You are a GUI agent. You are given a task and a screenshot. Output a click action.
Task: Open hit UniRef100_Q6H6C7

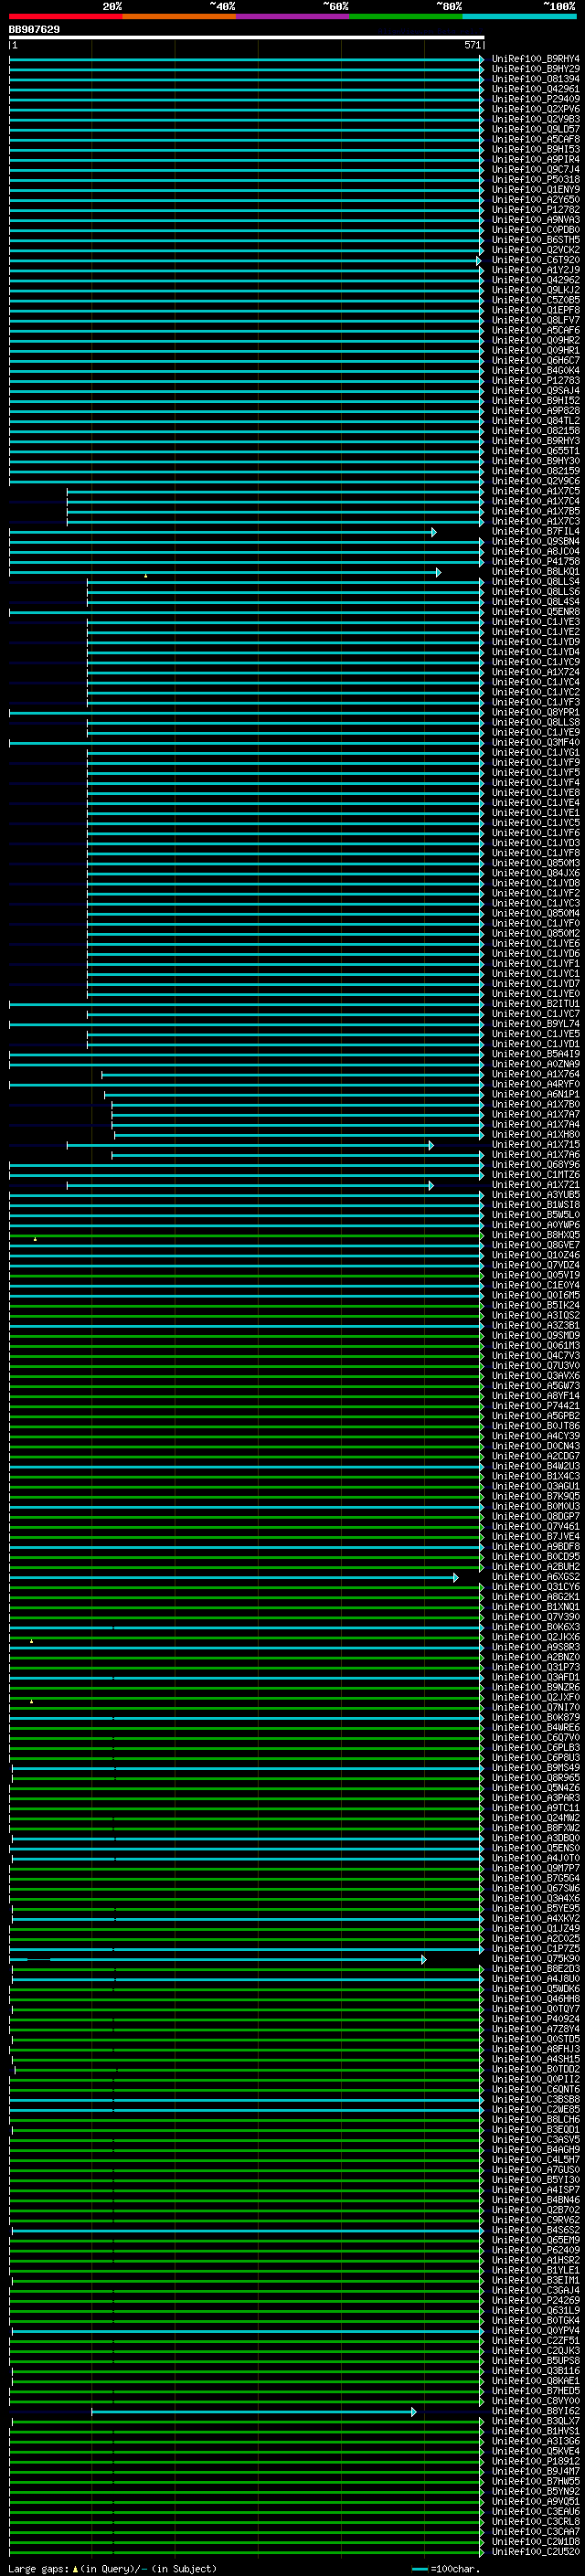pyautogui.click(x=535, y=361)
